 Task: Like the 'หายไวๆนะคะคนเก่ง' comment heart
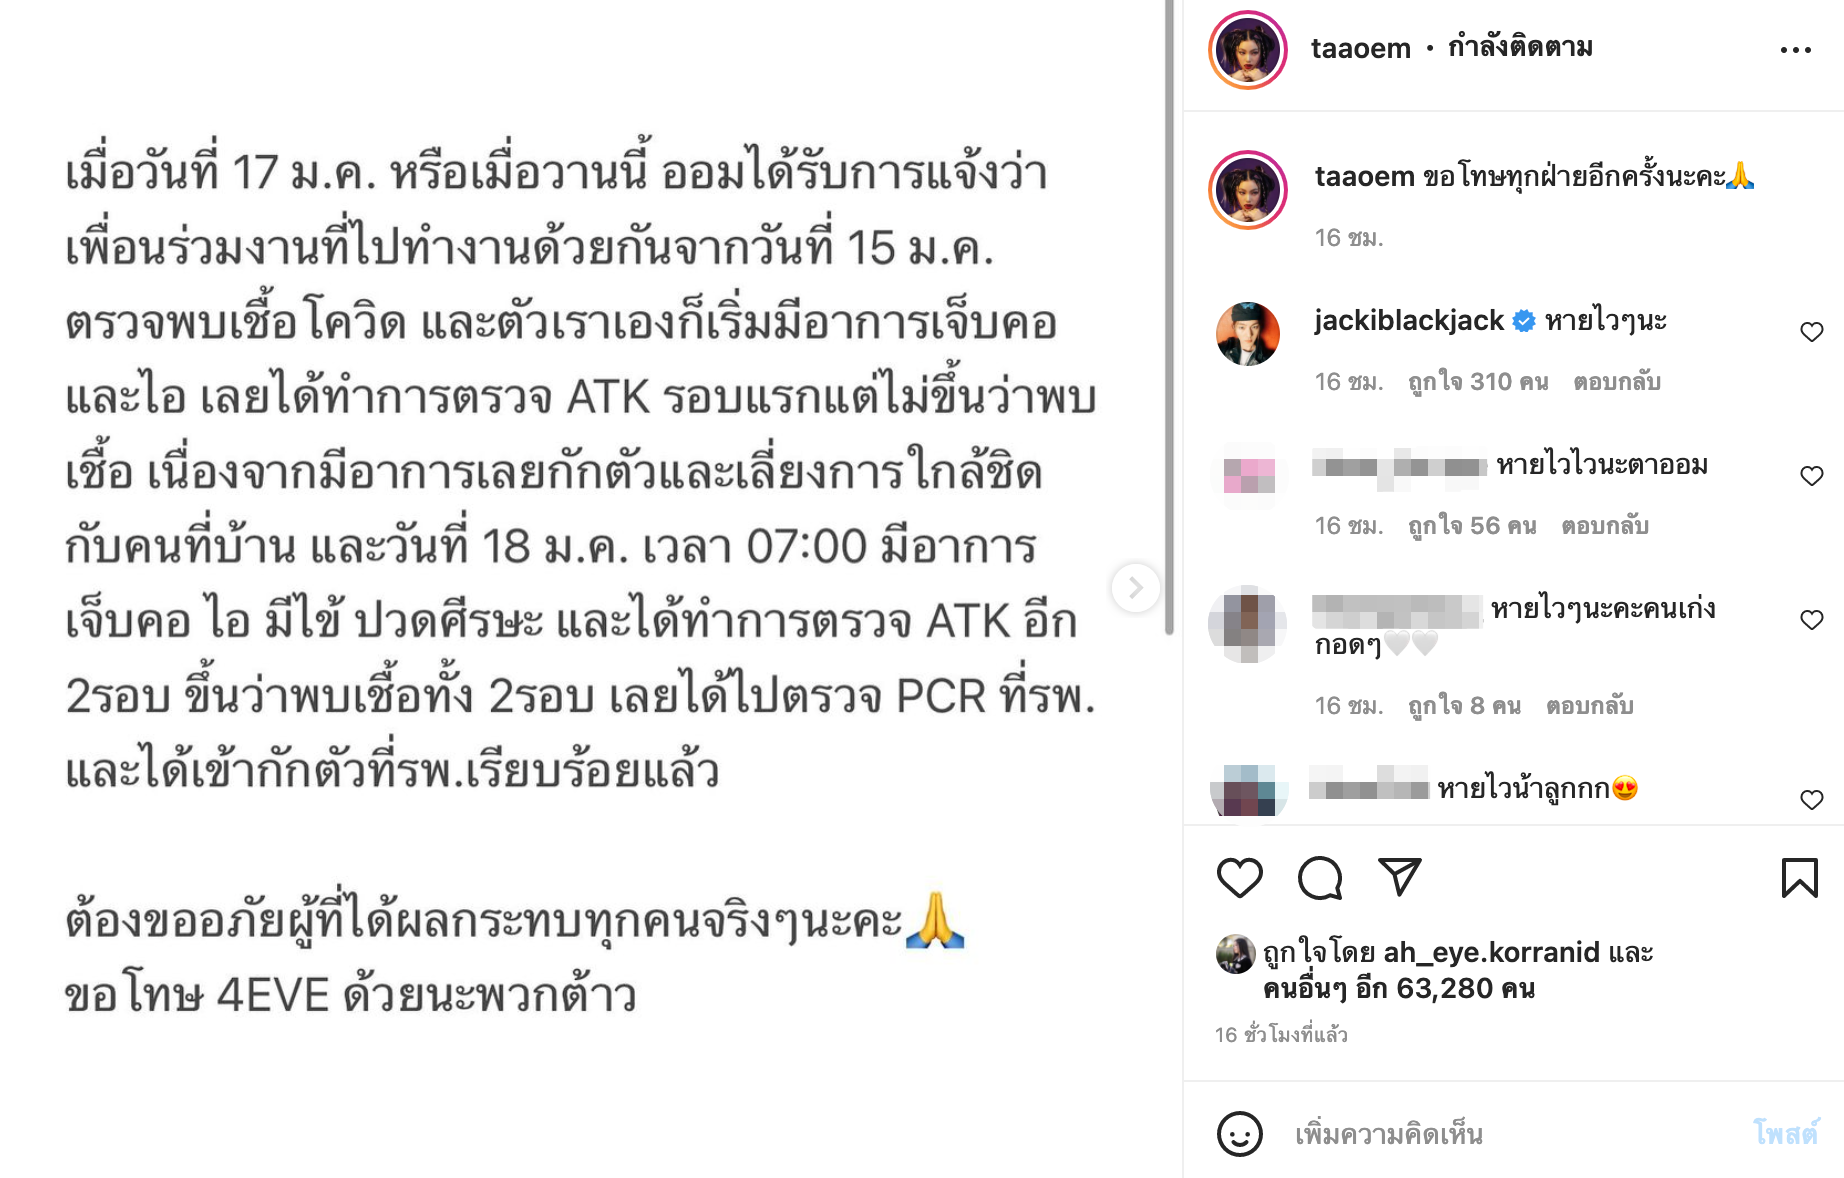tap(1812, 620)
